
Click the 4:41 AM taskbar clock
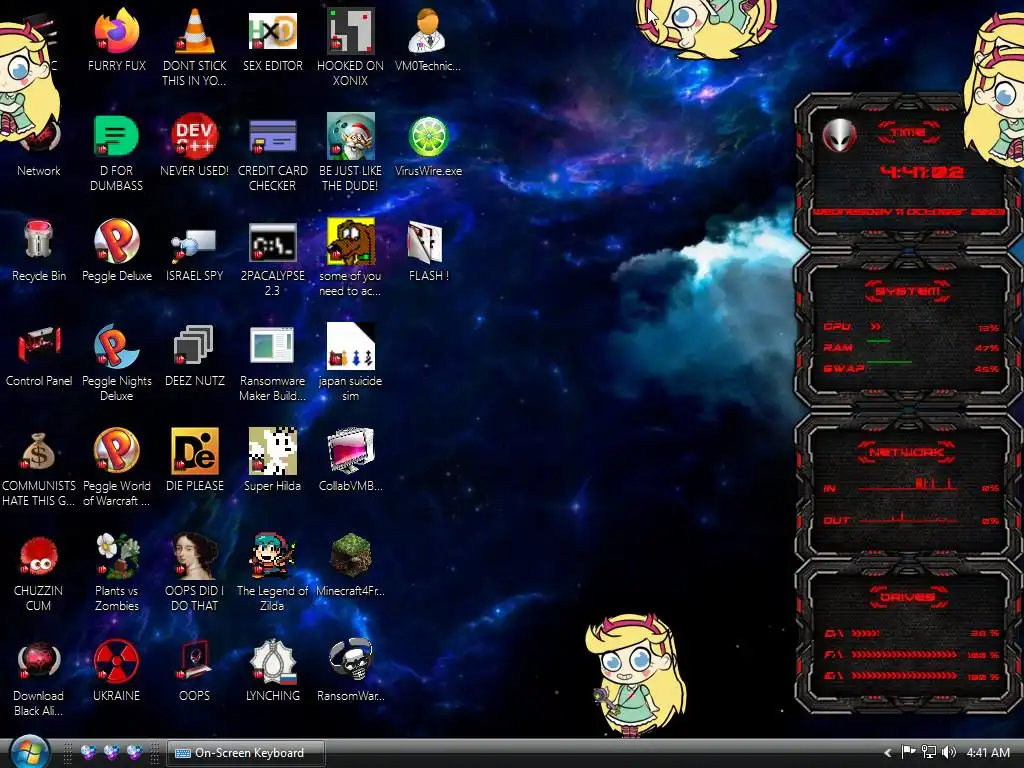coord(988,753)
